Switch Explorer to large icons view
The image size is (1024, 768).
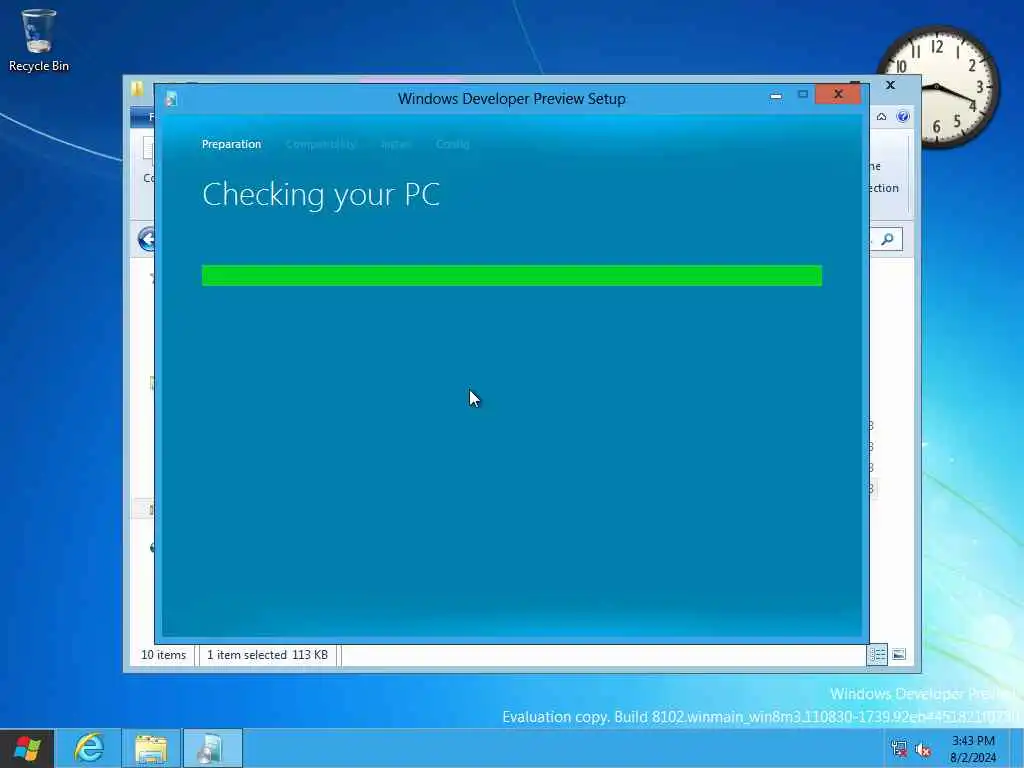(x=899, y=654)
